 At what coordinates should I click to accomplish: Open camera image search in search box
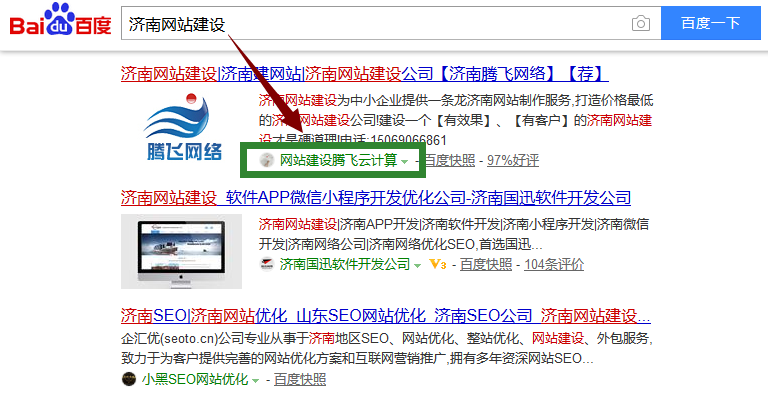point(640,23)
